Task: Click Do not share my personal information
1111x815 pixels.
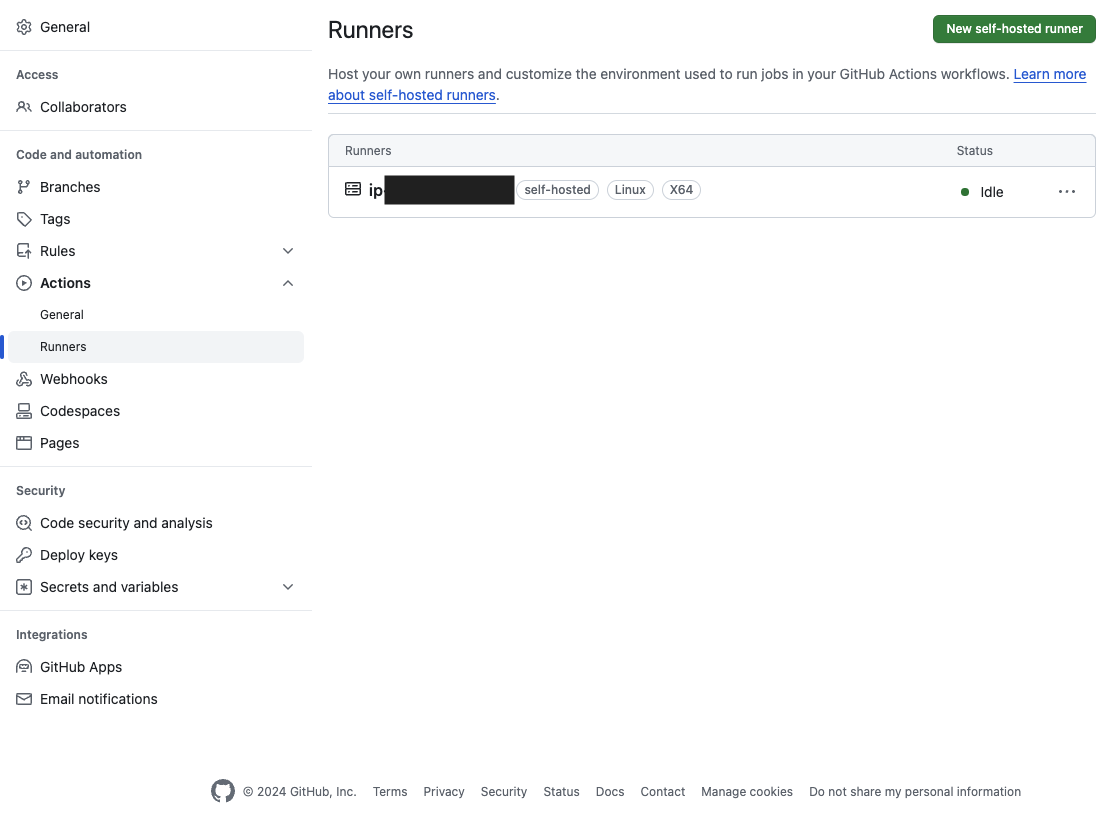Action: pos(915,792)
